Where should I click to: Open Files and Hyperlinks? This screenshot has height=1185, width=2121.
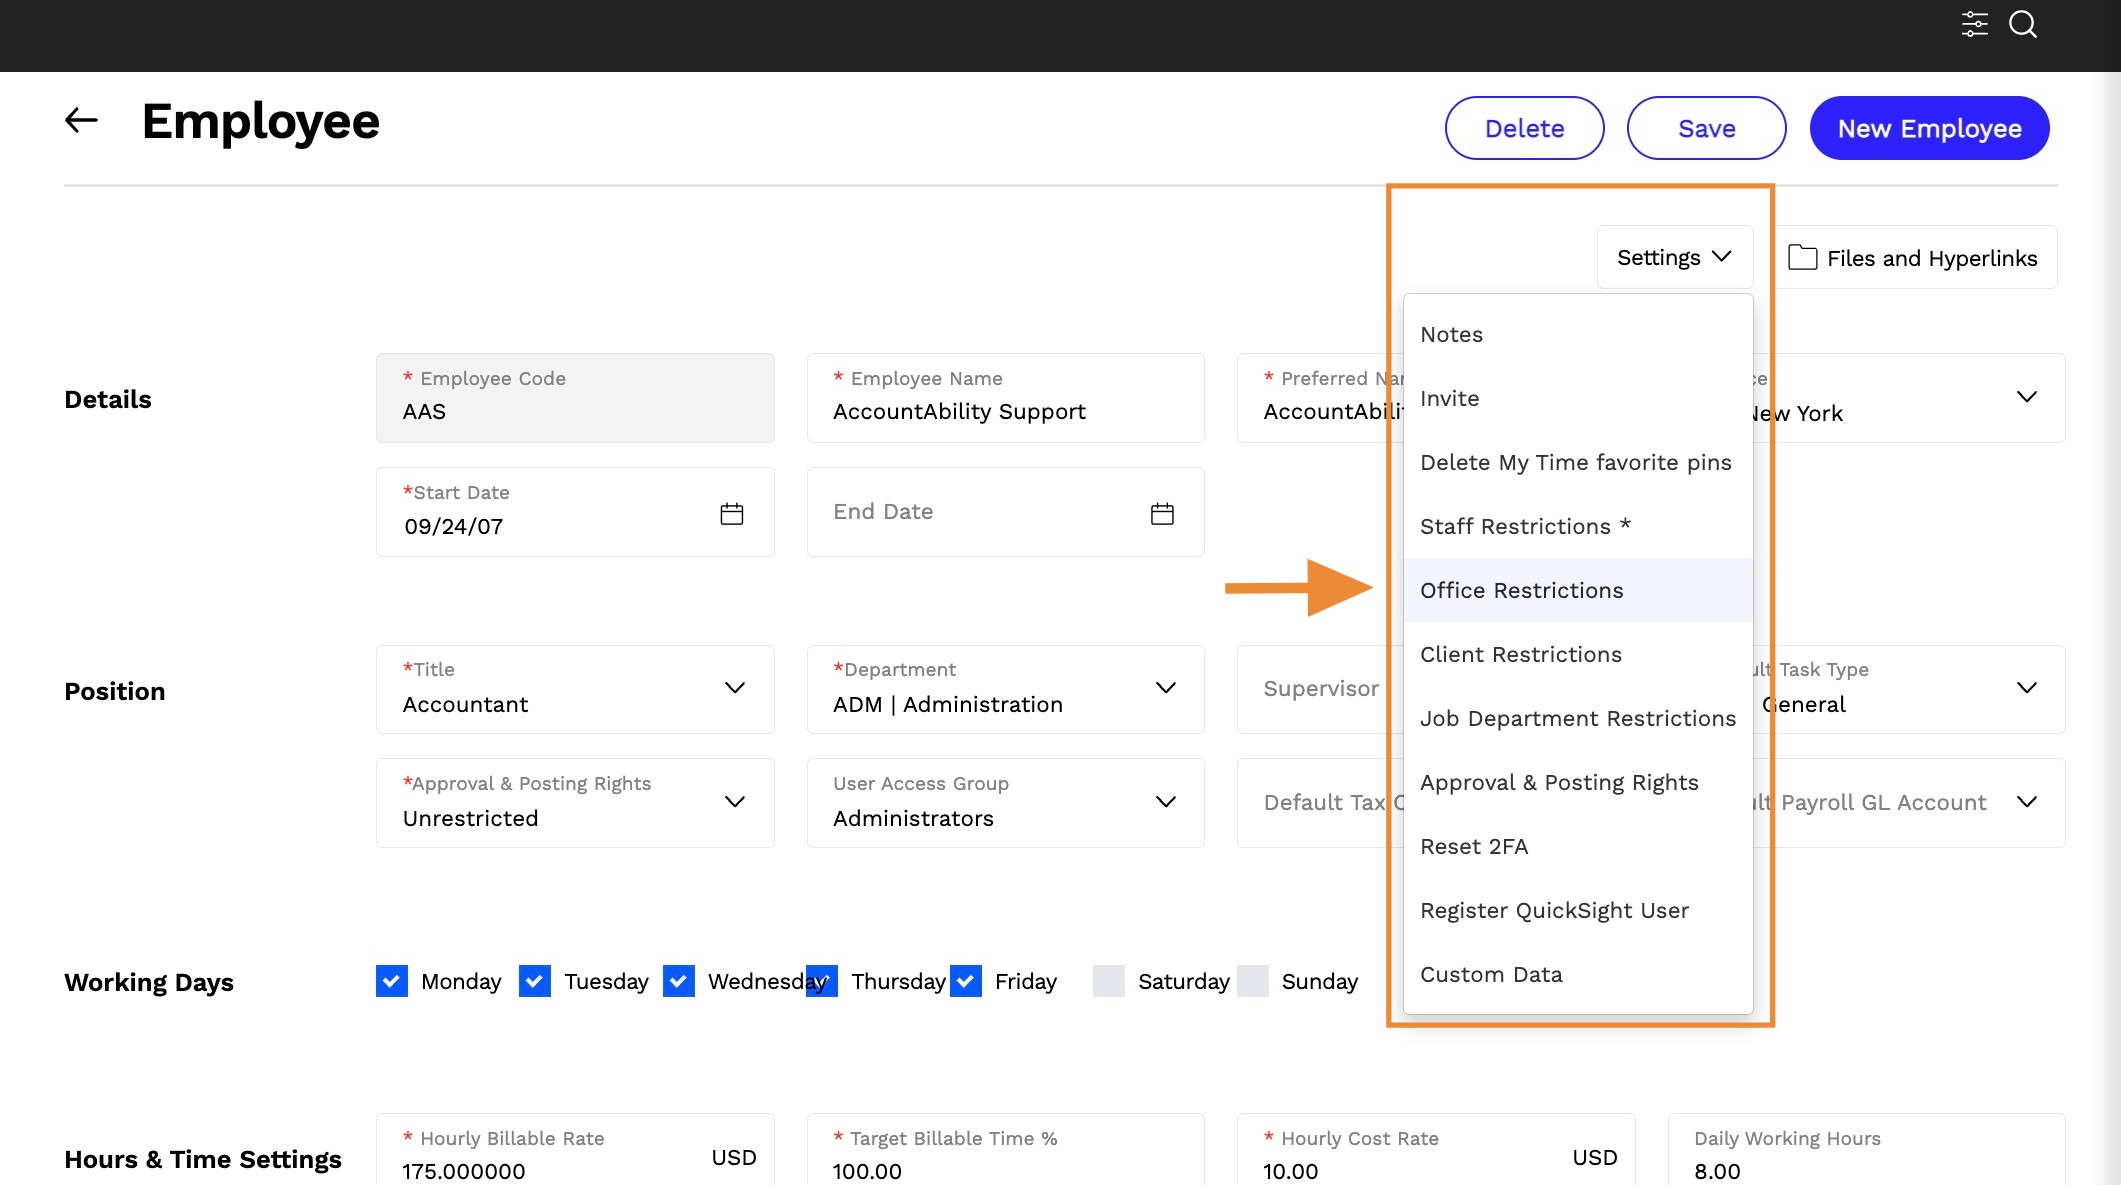point(1913,258)
